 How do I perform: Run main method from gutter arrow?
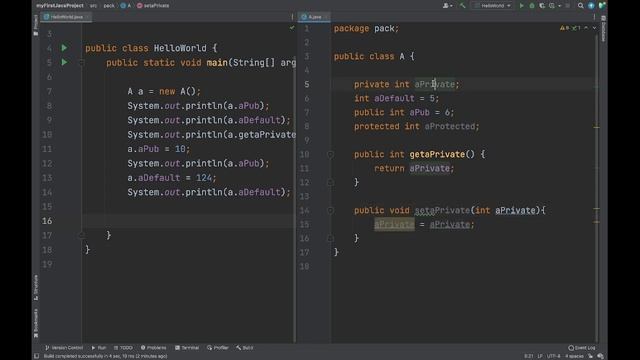[64, 62]
